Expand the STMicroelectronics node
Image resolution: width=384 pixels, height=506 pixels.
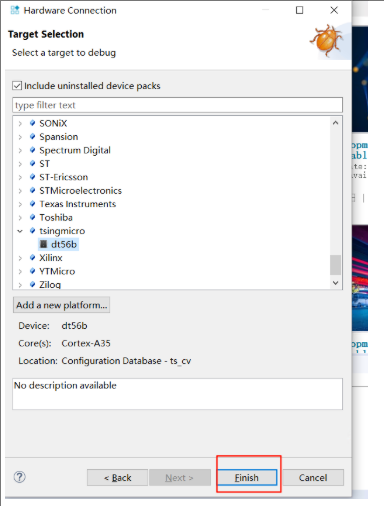[x=20, y=191]
